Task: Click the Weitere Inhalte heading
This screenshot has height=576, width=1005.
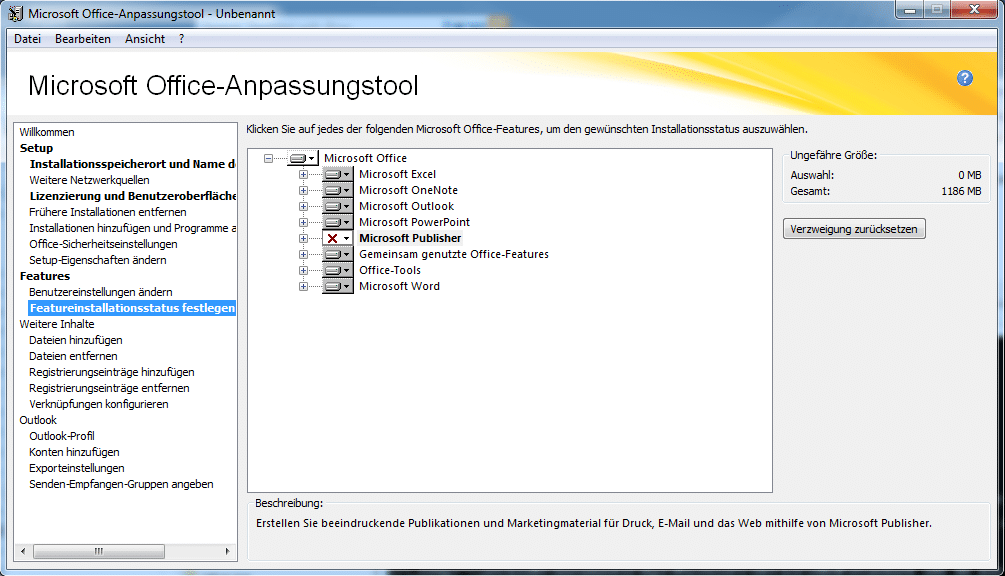Action: (57, 324)
